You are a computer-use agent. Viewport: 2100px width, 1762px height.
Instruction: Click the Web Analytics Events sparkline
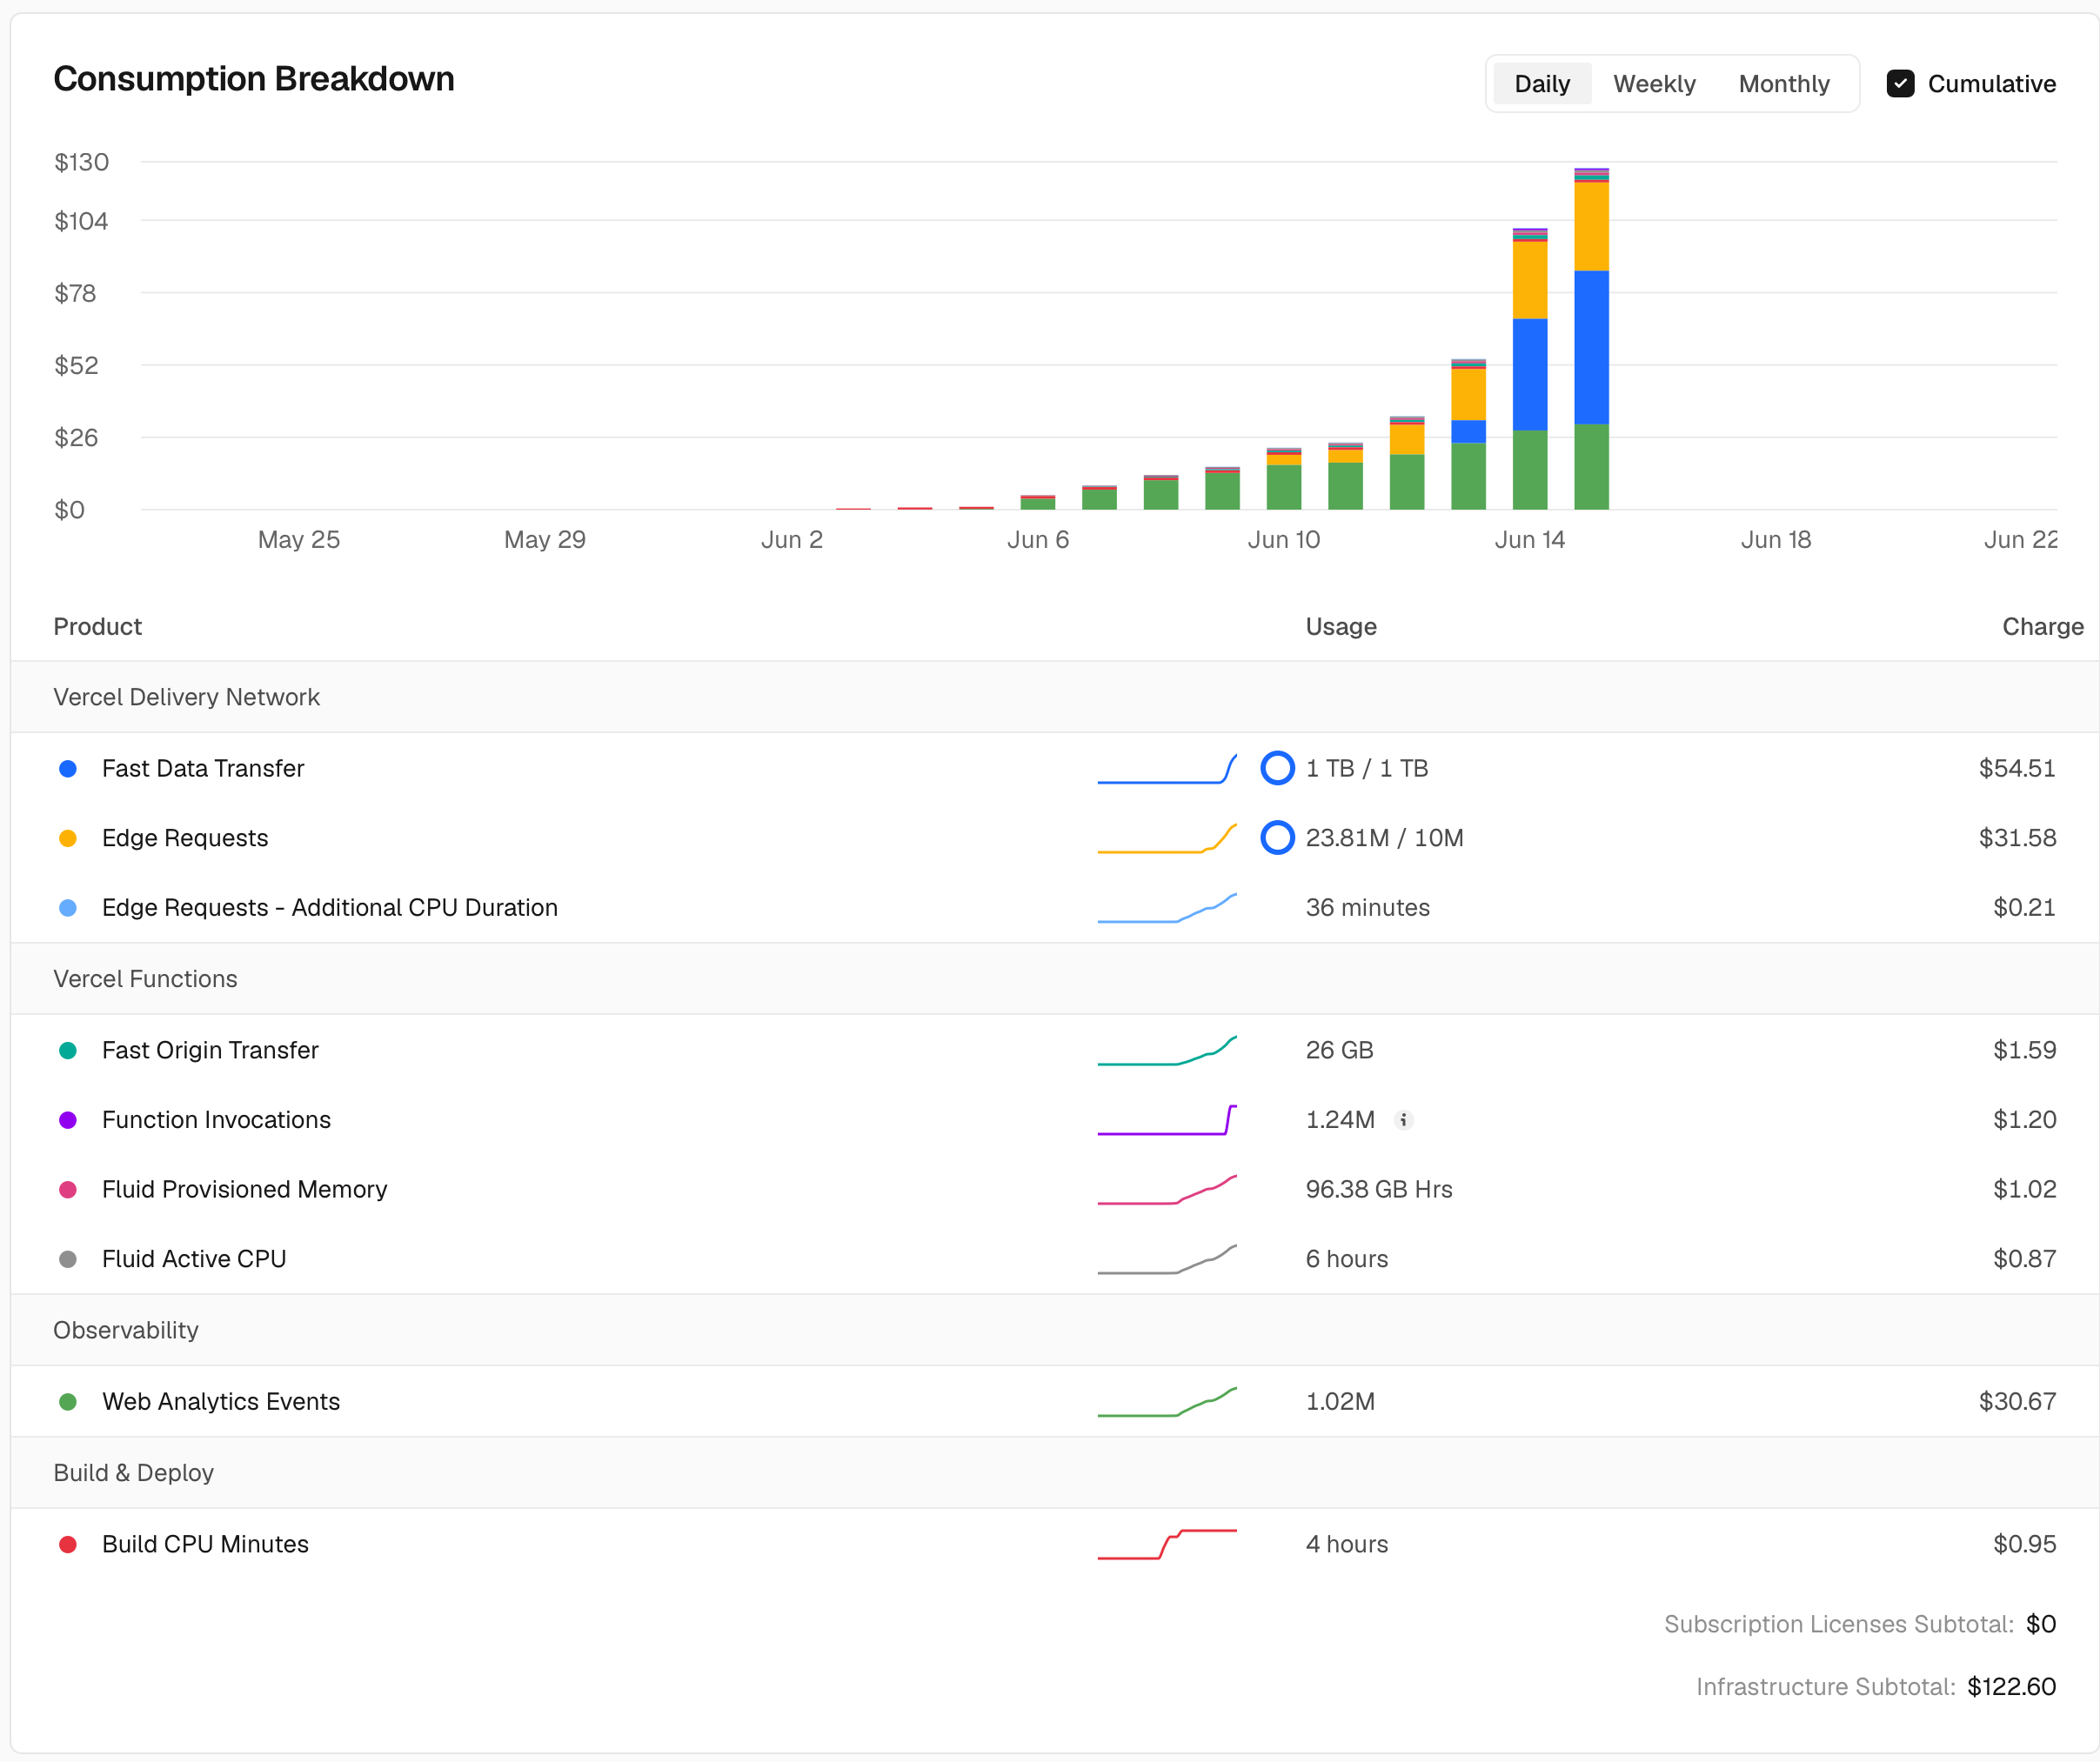[x=1167, y=1402]
